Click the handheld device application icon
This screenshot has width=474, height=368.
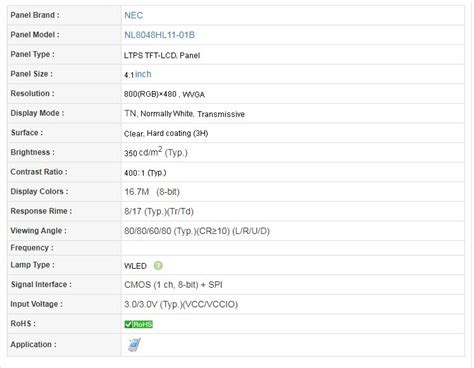point(134,345)
